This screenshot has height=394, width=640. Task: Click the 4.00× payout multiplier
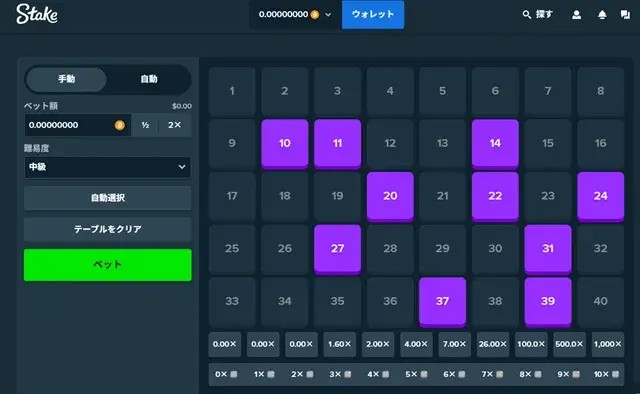pos(416,344)
